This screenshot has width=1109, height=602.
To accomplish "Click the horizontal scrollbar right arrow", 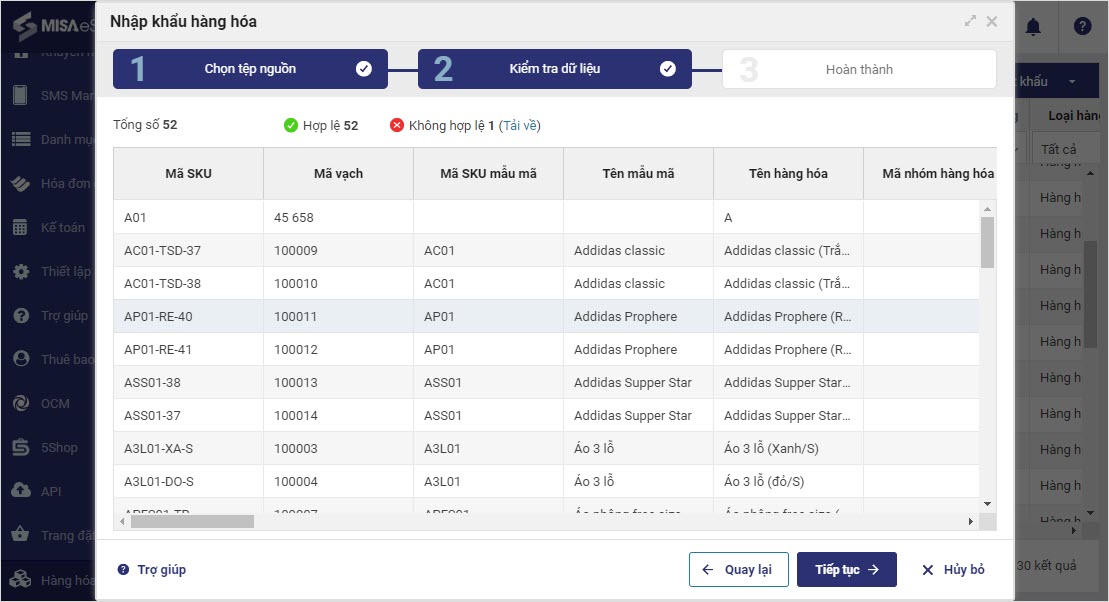I will click(970, 522).
